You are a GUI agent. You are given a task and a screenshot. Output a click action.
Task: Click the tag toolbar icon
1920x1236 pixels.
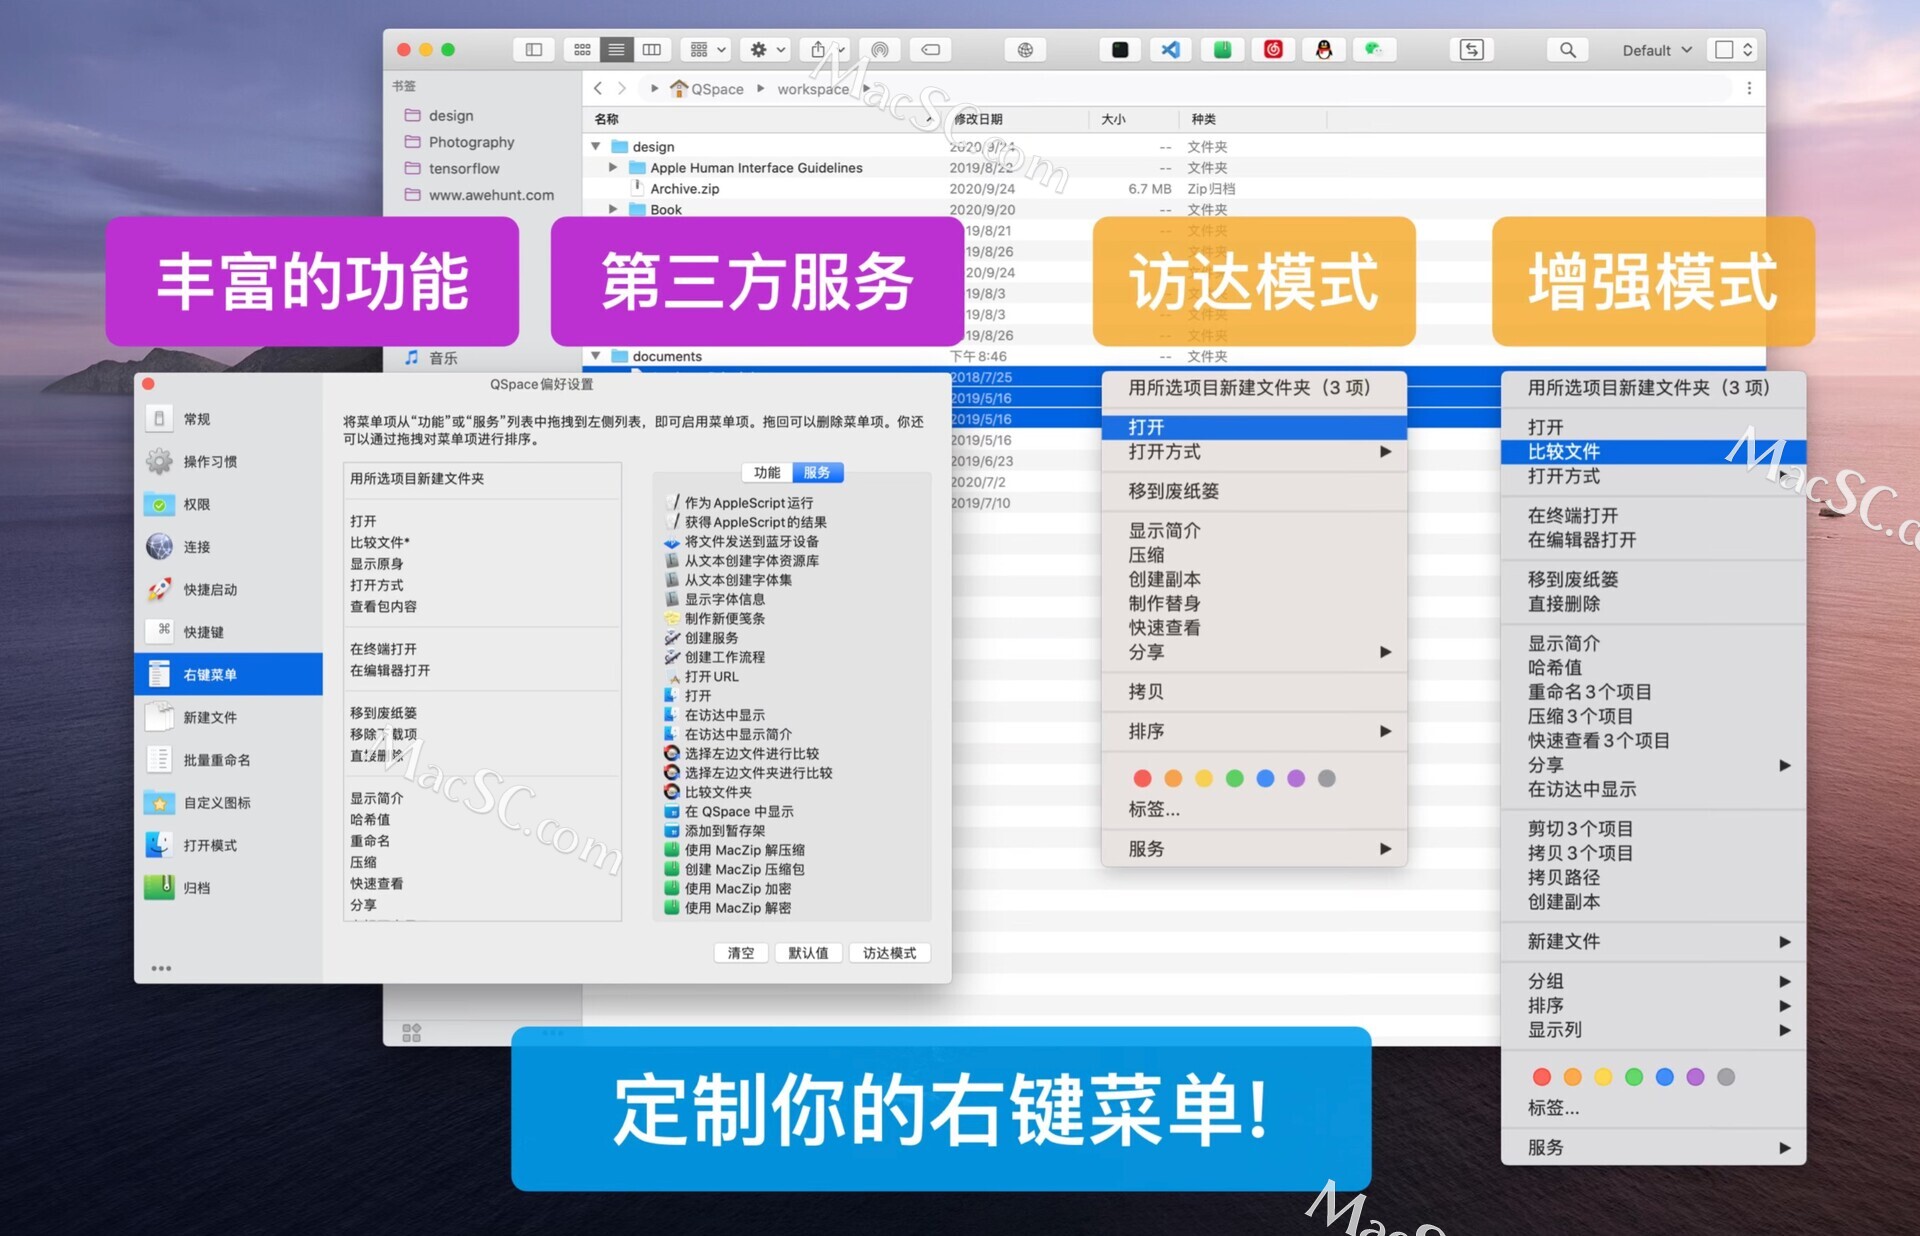[x=930, y=50]
